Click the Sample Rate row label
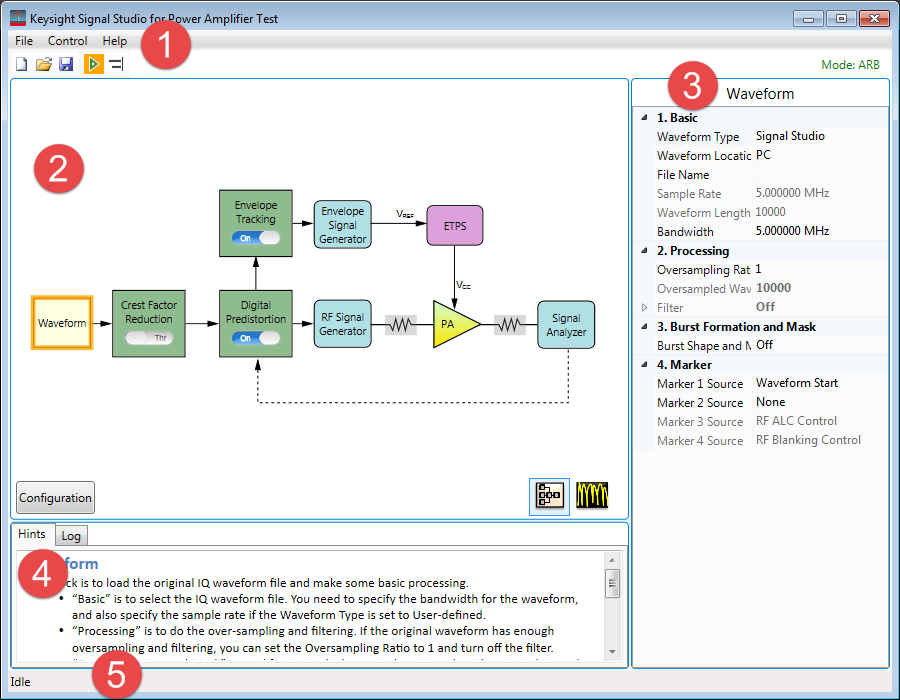 pos(689,194)
